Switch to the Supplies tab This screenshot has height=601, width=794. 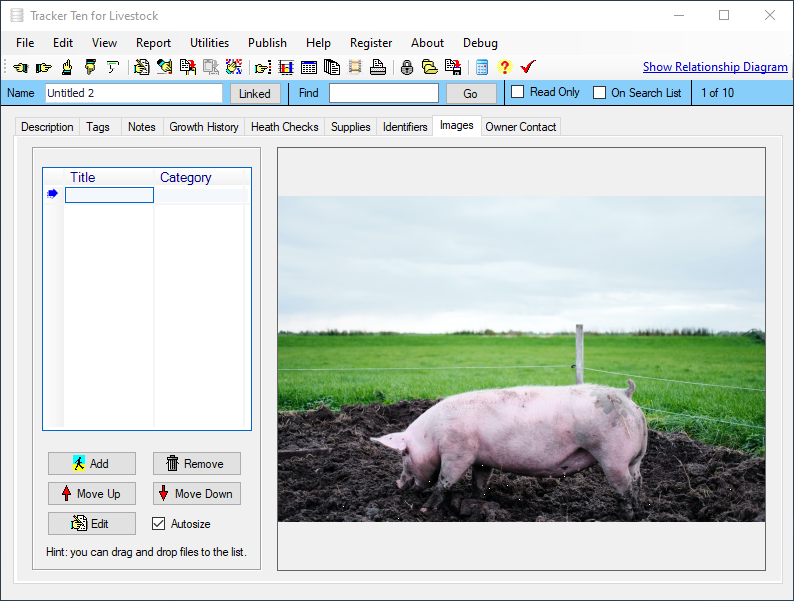pos(350,127)
